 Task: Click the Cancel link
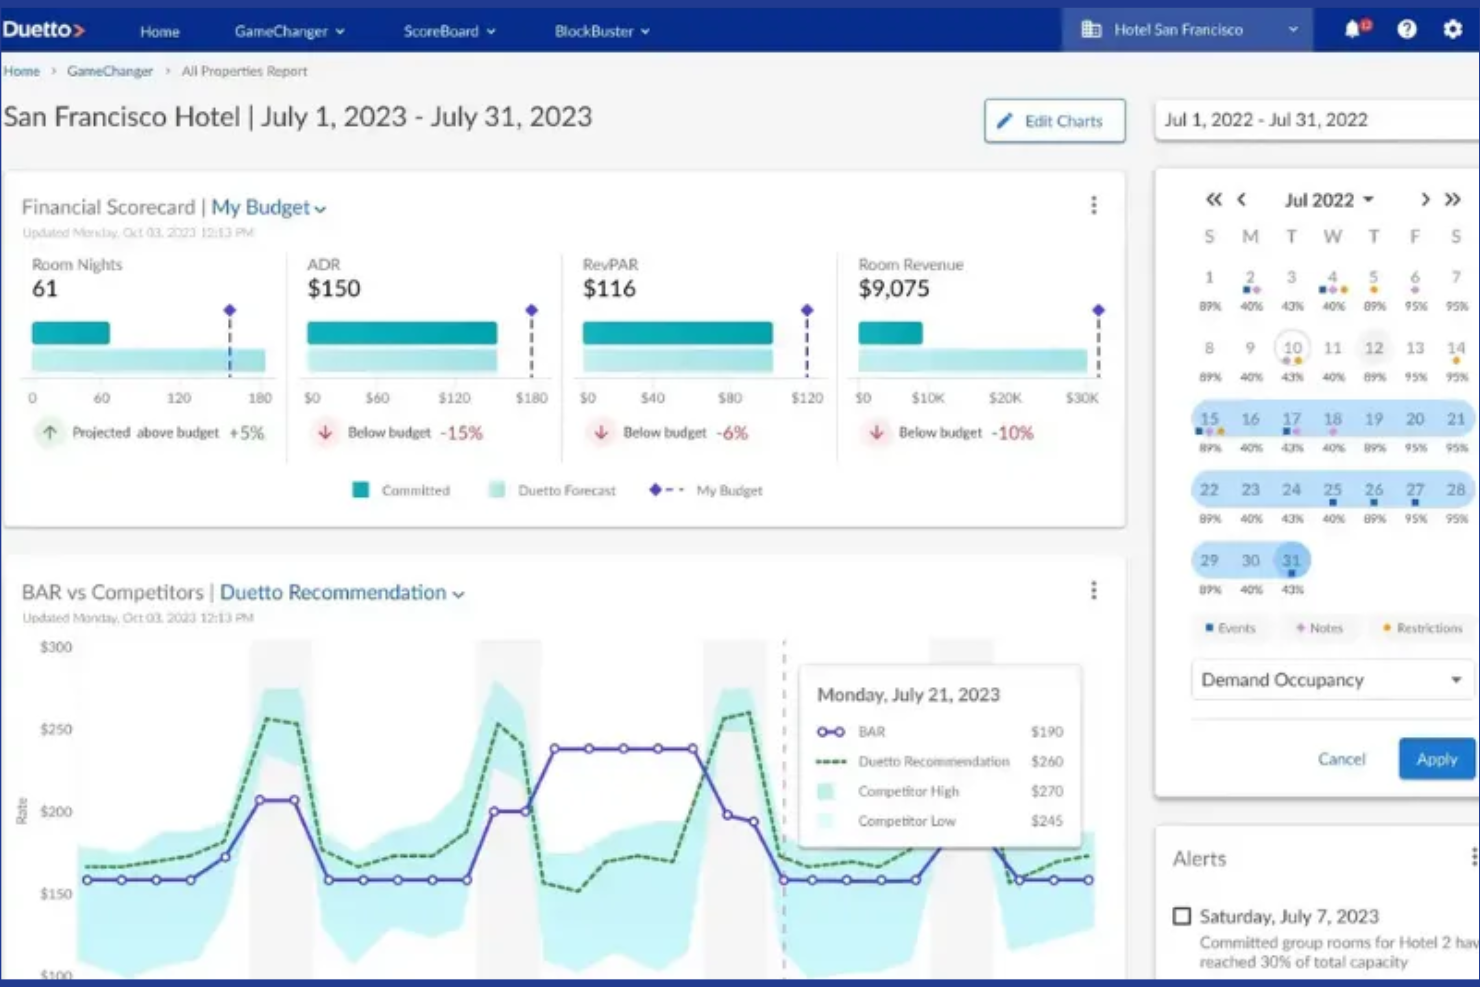click(x=1341, y=758)
